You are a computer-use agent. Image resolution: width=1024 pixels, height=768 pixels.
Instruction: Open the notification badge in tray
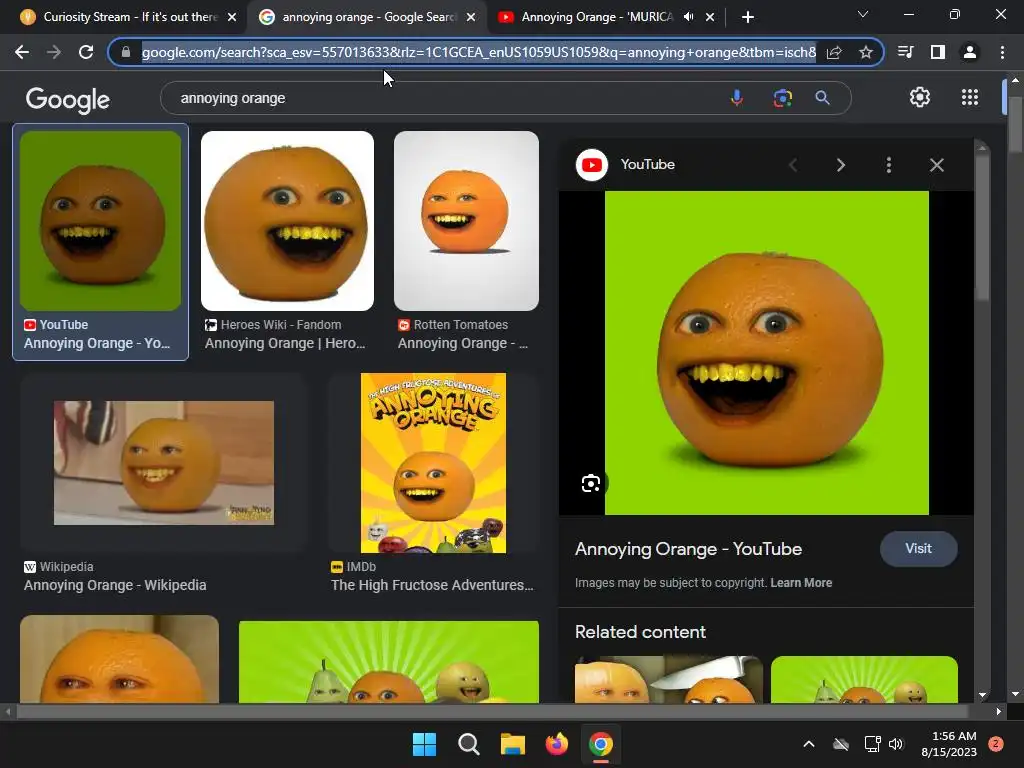coord(996,744)
